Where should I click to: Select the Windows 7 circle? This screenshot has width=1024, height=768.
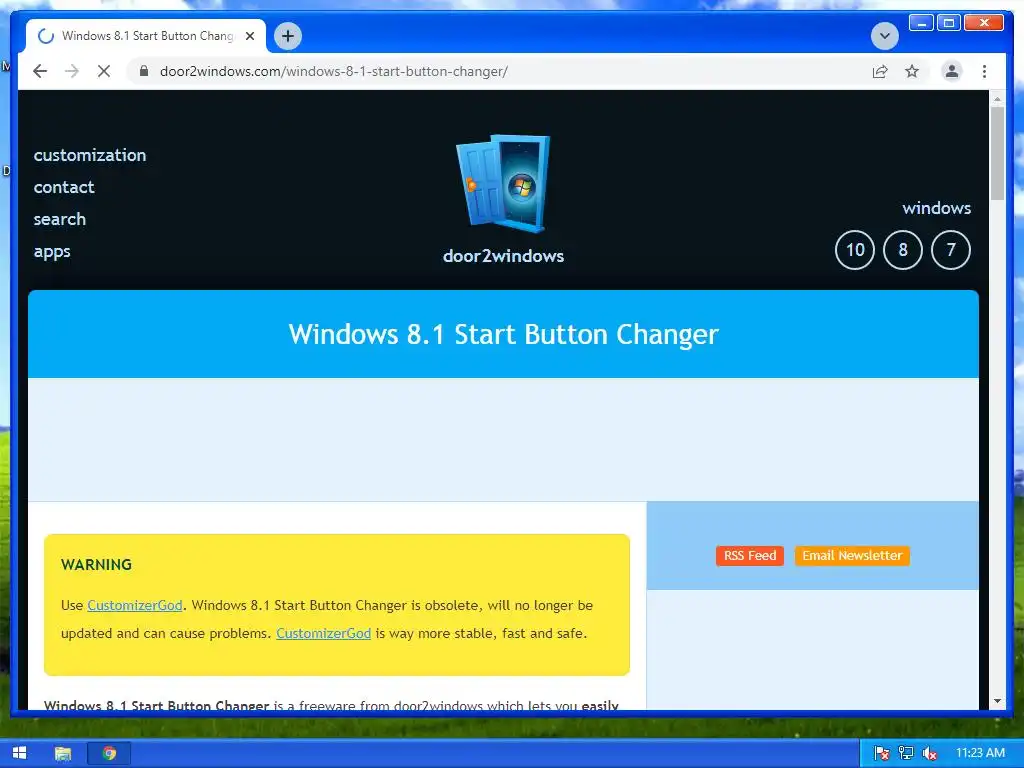[950, 250]
